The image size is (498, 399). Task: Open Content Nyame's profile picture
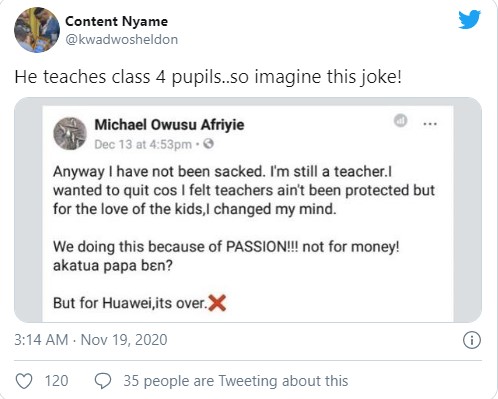point(37,30)
